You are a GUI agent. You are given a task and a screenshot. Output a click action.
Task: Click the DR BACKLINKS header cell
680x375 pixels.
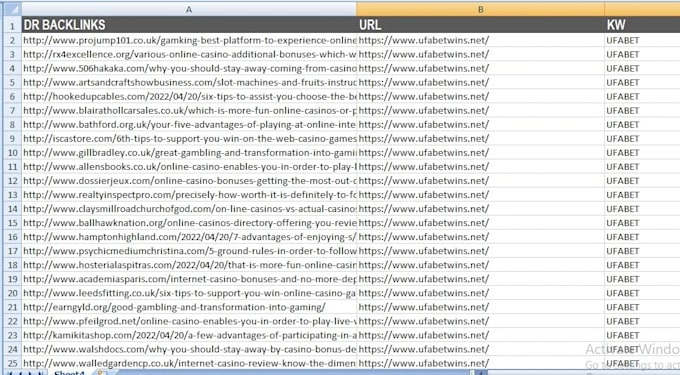click(x=189, y=25)
